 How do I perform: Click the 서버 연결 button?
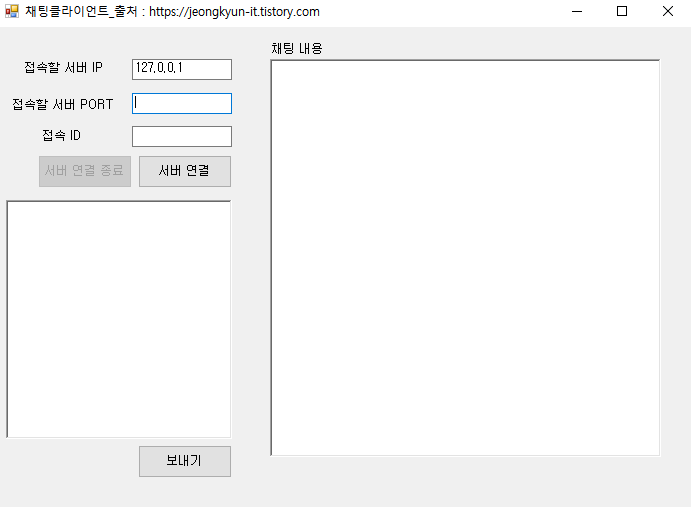point(185,171)
